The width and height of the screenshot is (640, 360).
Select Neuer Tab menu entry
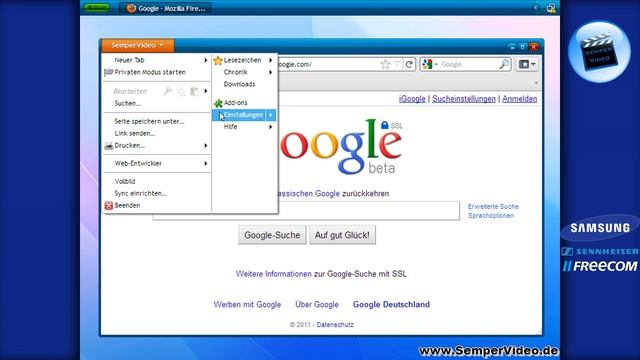pyautogui.click(x=129, y=60)
